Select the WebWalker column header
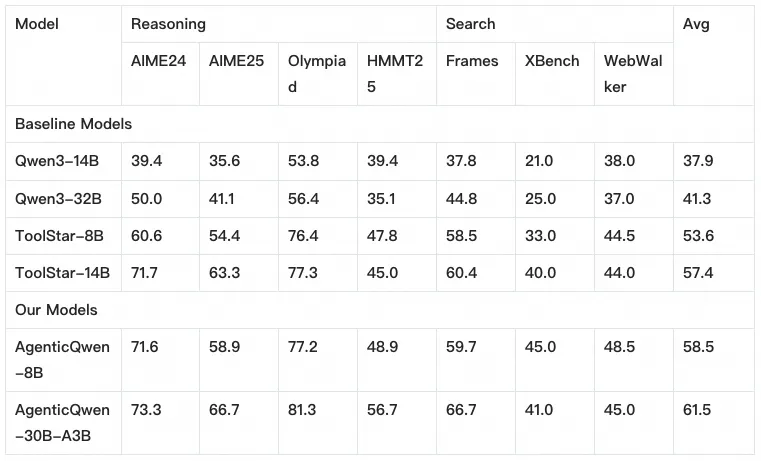This screenshot has height=461, width=761. (x=633, y=73)
